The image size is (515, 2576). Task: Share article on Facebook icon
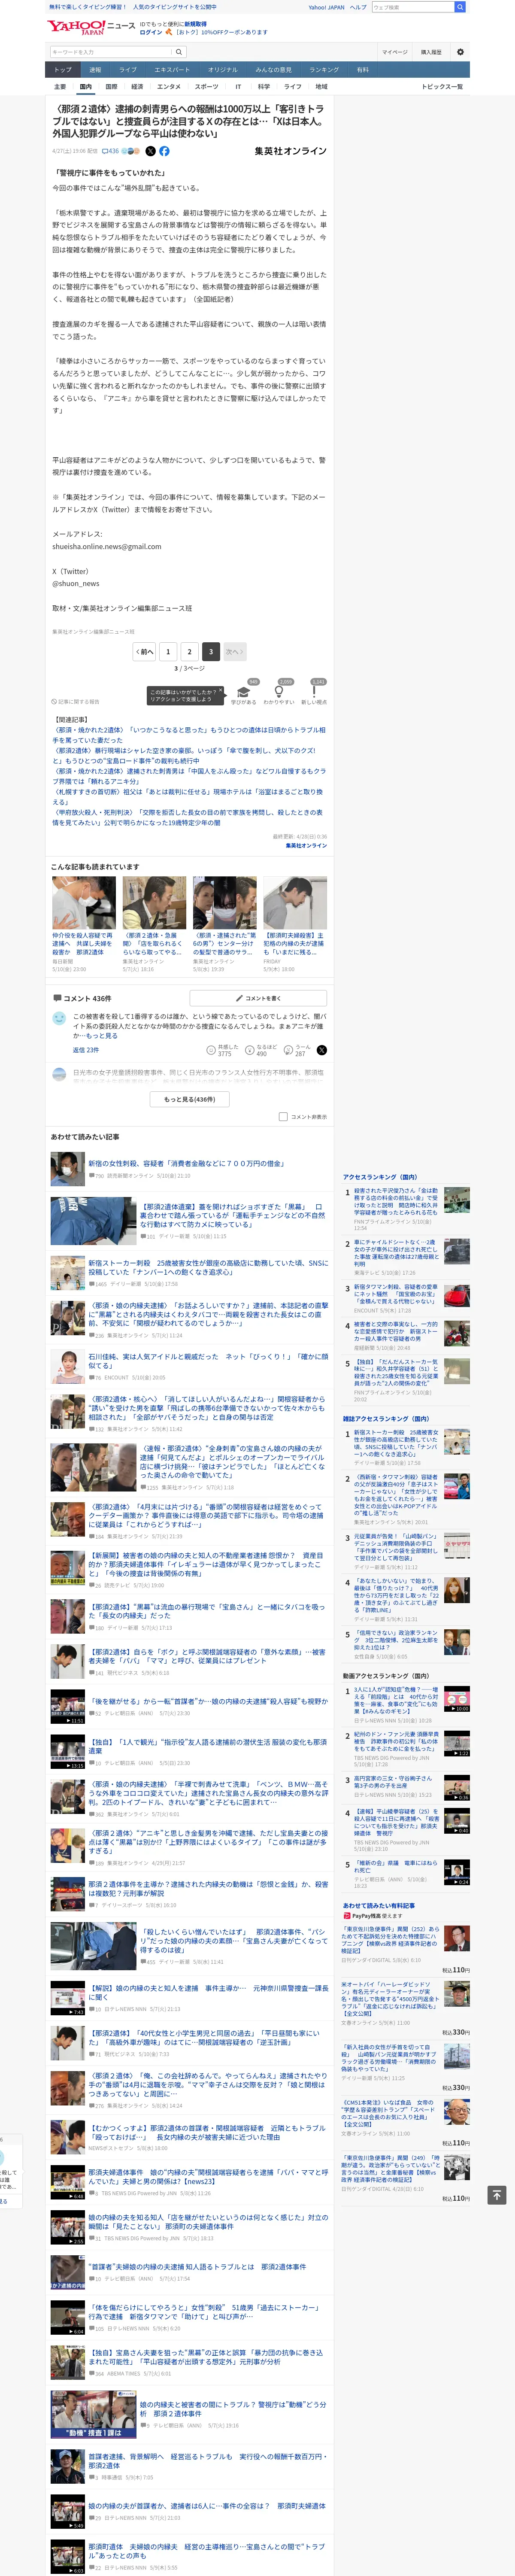165,151
